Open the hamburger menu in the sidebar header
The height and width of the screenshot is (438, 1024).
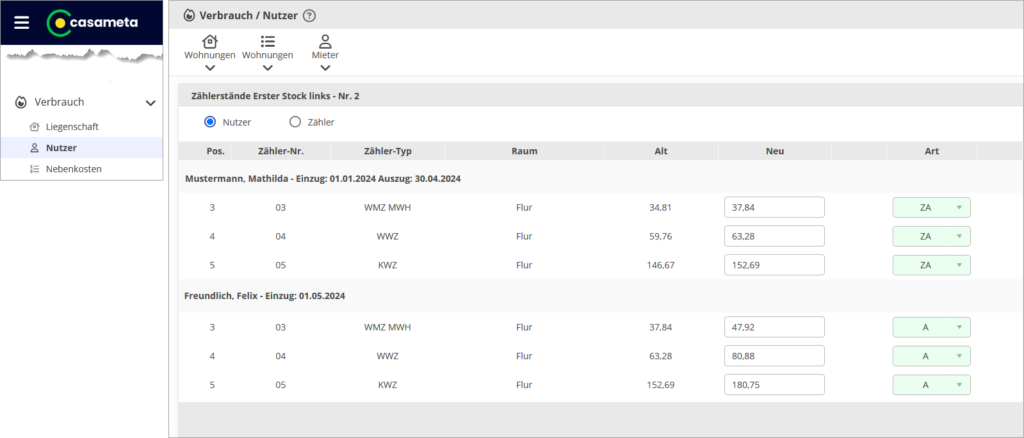21,22
